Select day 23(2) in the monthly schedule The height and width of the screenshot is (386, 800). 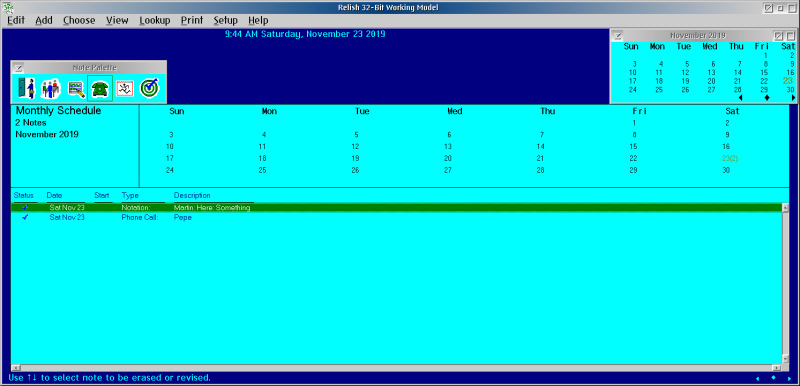(x=730, y=159)
